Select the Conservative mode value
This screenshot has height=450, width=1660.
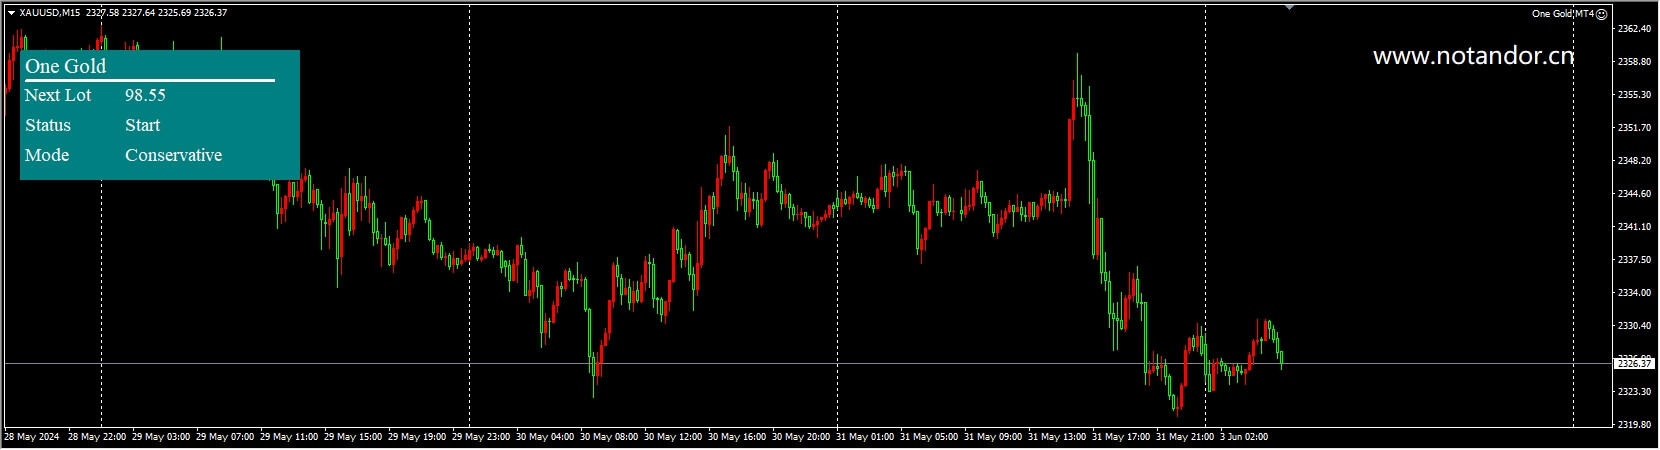click(x=173, y=155)
